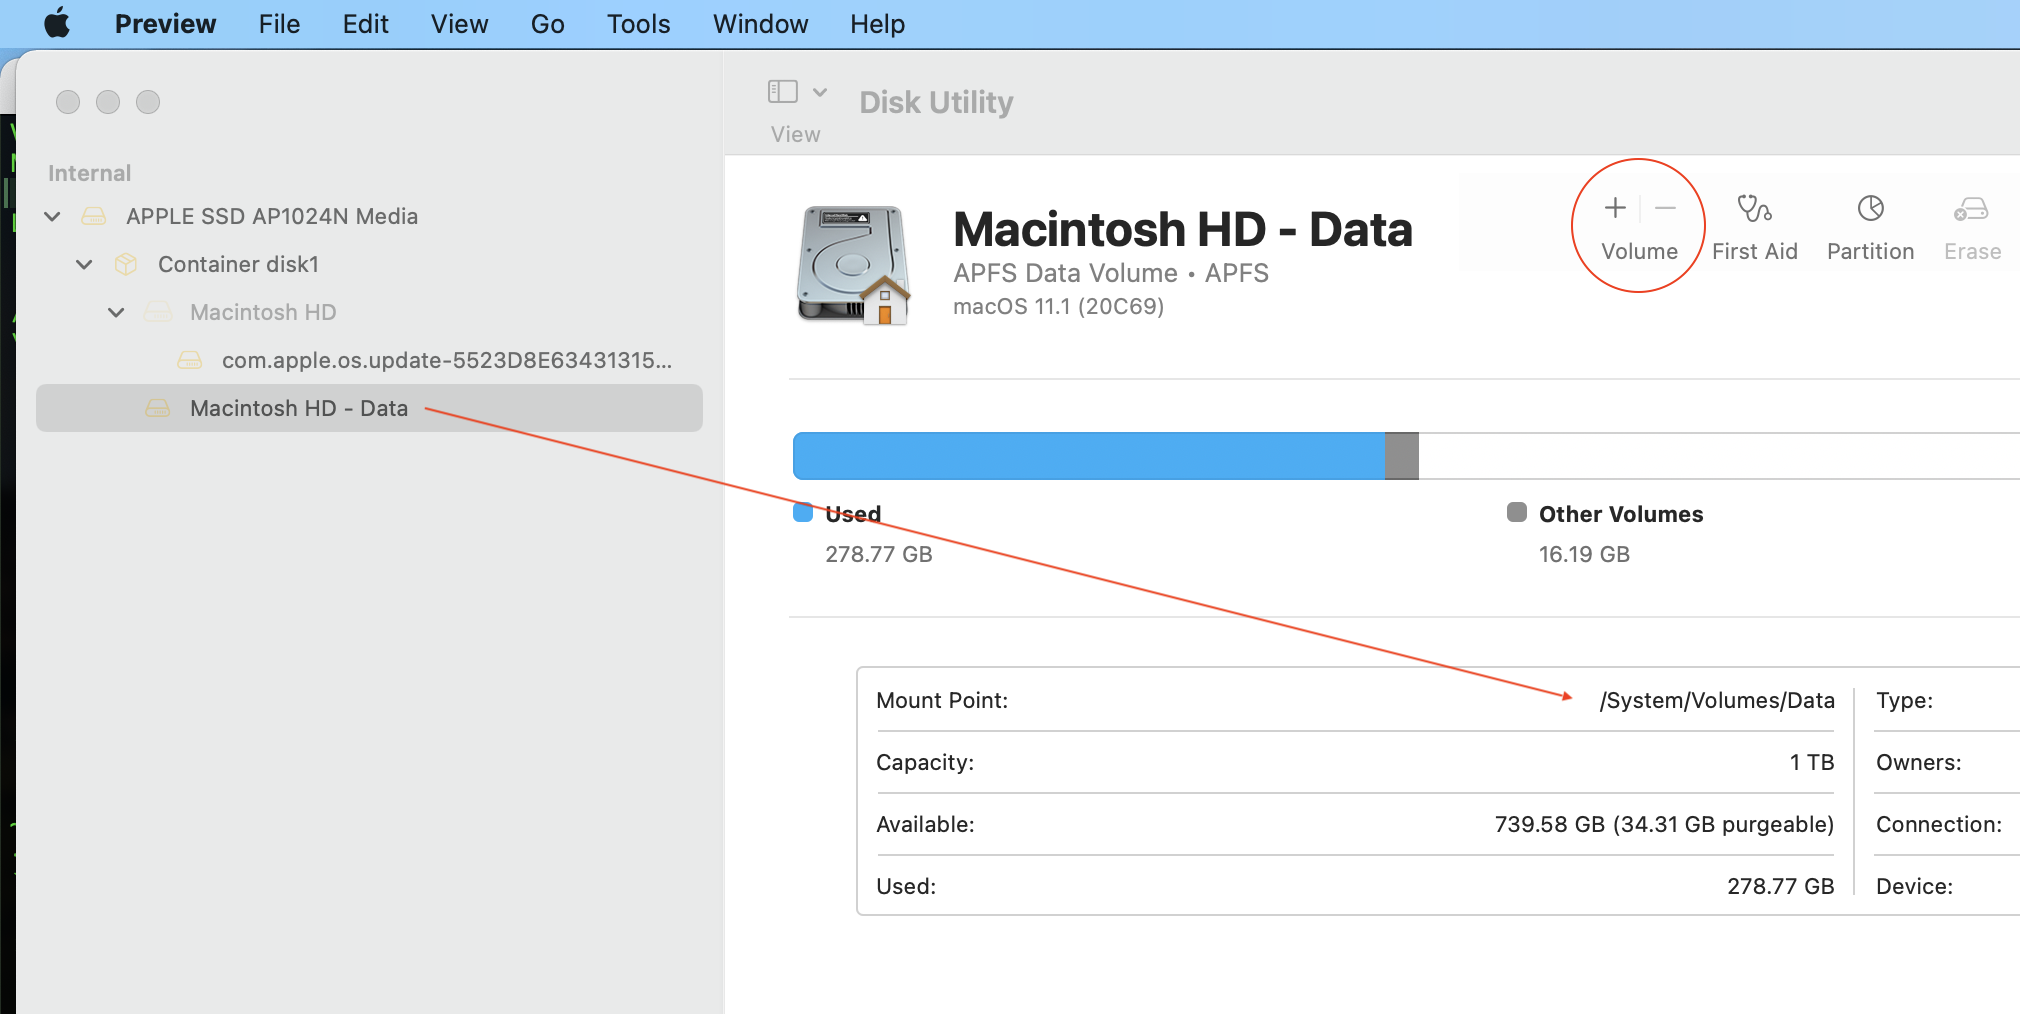Open the Preview application menu

coord(165,24)
